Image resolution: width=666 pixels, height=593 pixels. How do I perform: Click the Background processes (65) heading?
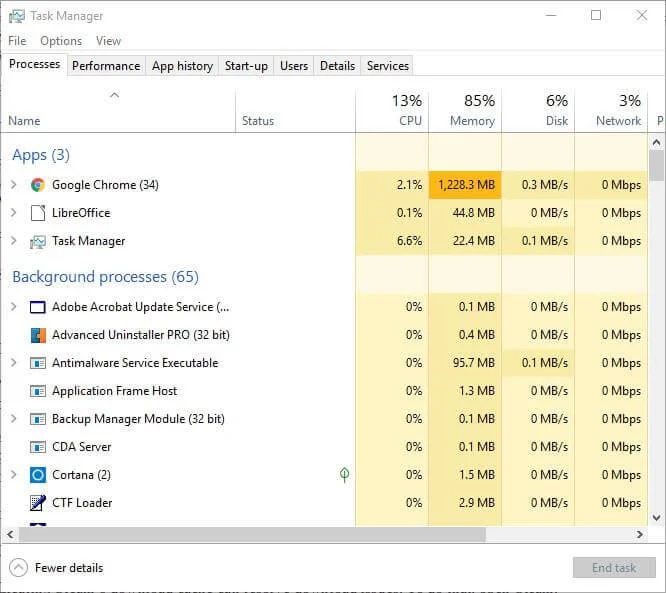pyautogui.click(x=105, y=277)
